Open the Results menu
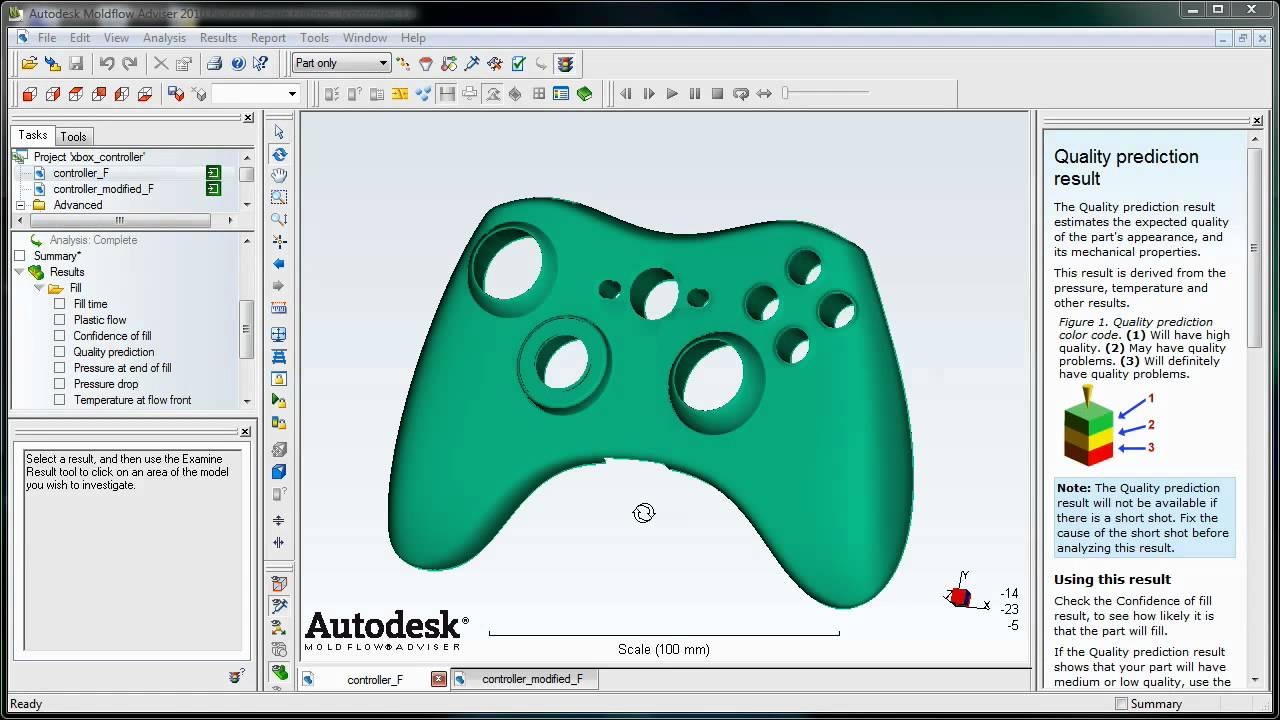Image resolution: width=1280 pixels, height=720 pixels. tap(218, 38)
